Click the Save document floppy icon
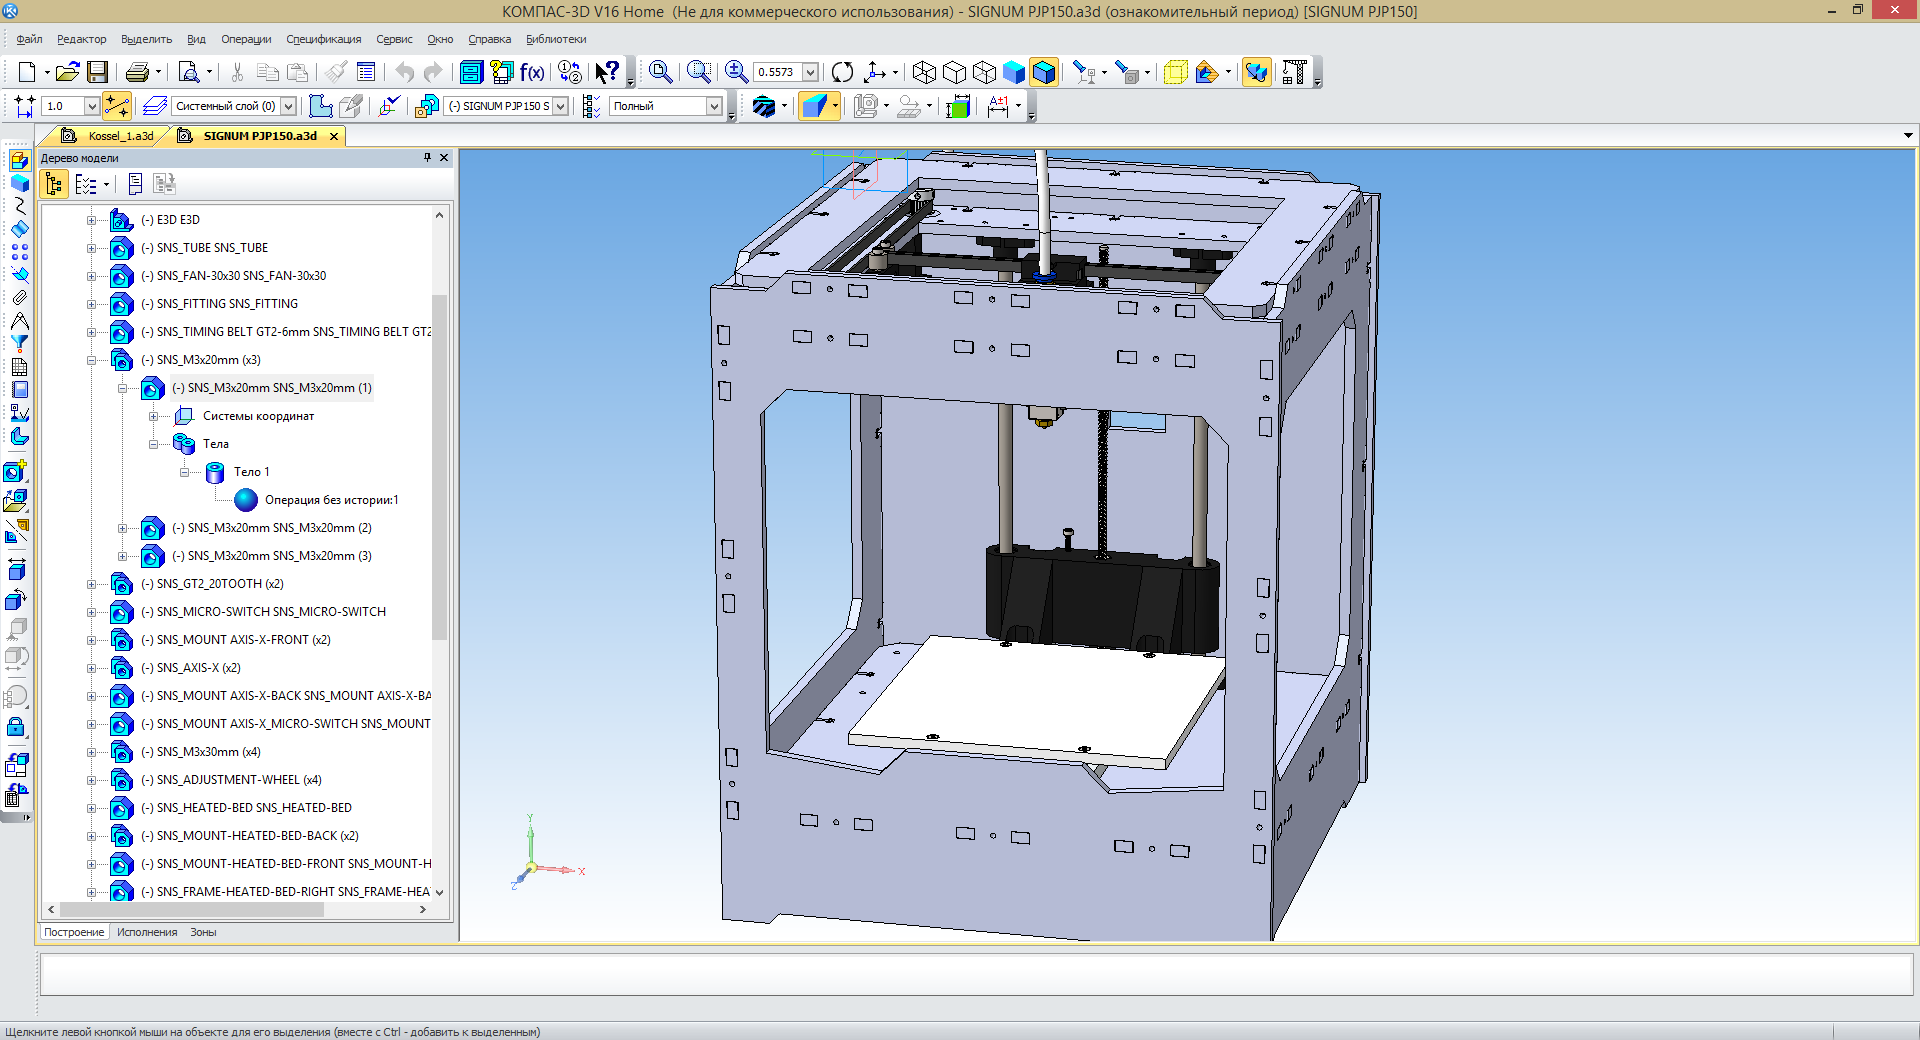 pos(97,72)
